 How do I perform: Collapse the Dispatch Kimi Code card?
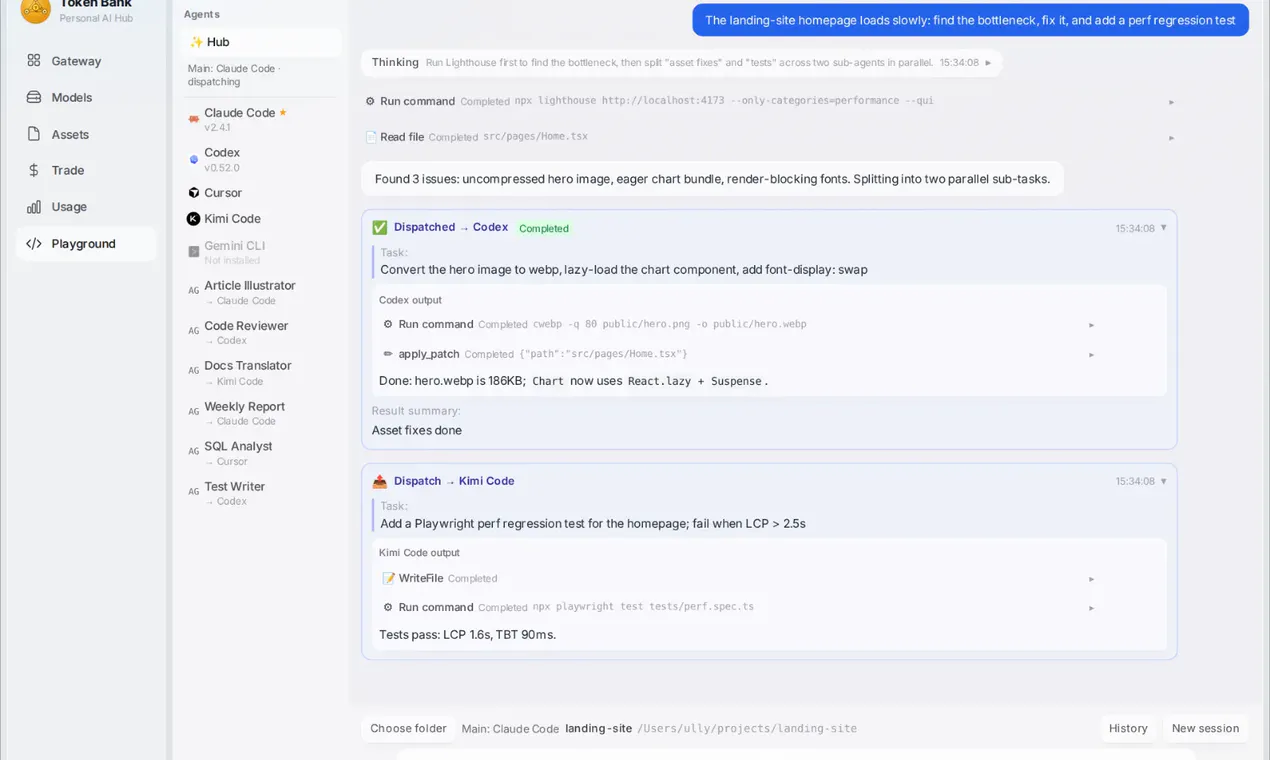(x=1163, y=481)
